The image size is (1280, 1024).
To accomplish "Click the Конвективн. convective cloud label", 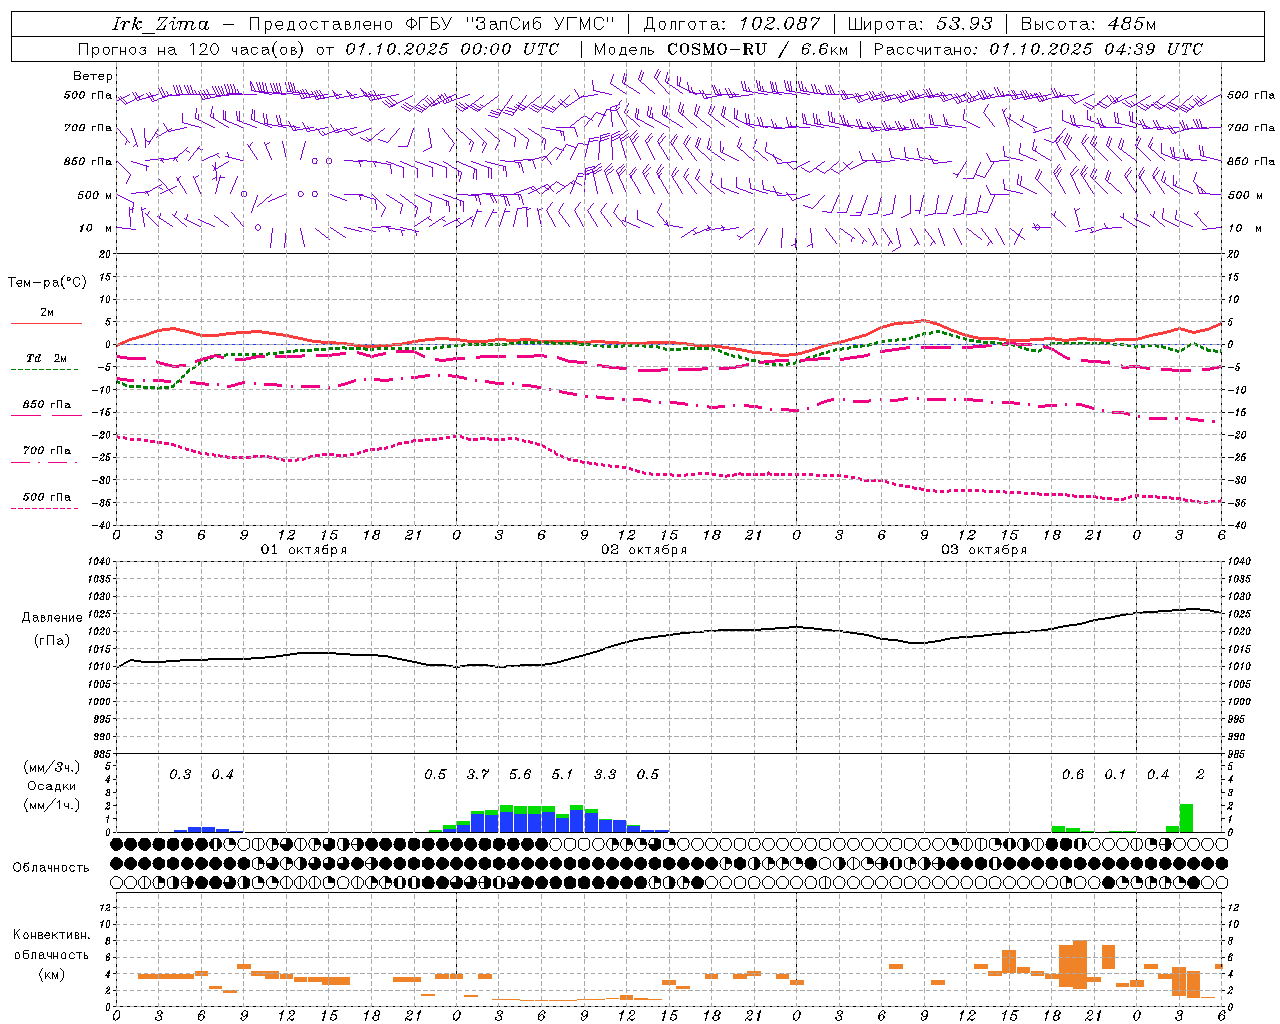I will 51,935.
